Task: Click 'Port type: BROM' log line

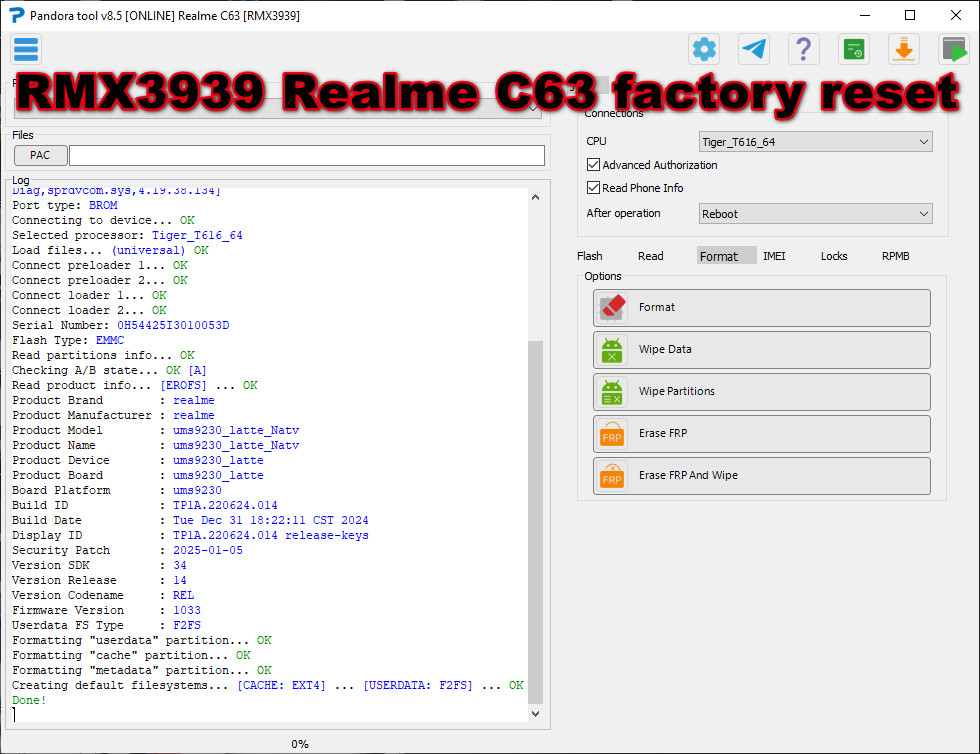Action: click(x=65, y=205)
